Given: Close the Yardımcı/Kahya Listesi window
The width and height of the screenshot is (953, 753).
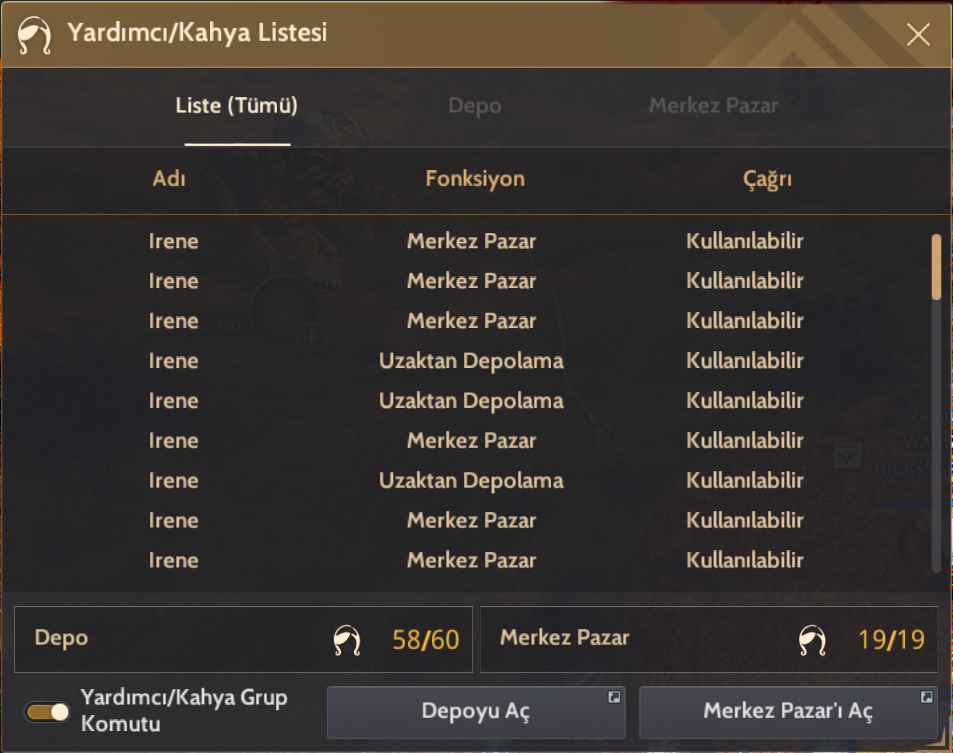Looking at the screenshot, I should tap(918, 35).
